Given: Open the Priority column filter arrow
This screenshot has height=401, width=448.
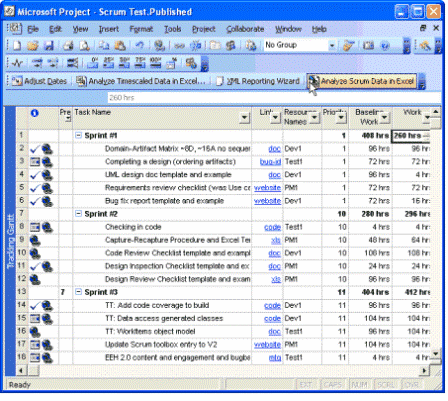Looking at the screenshot, I should tap(341, 117).
